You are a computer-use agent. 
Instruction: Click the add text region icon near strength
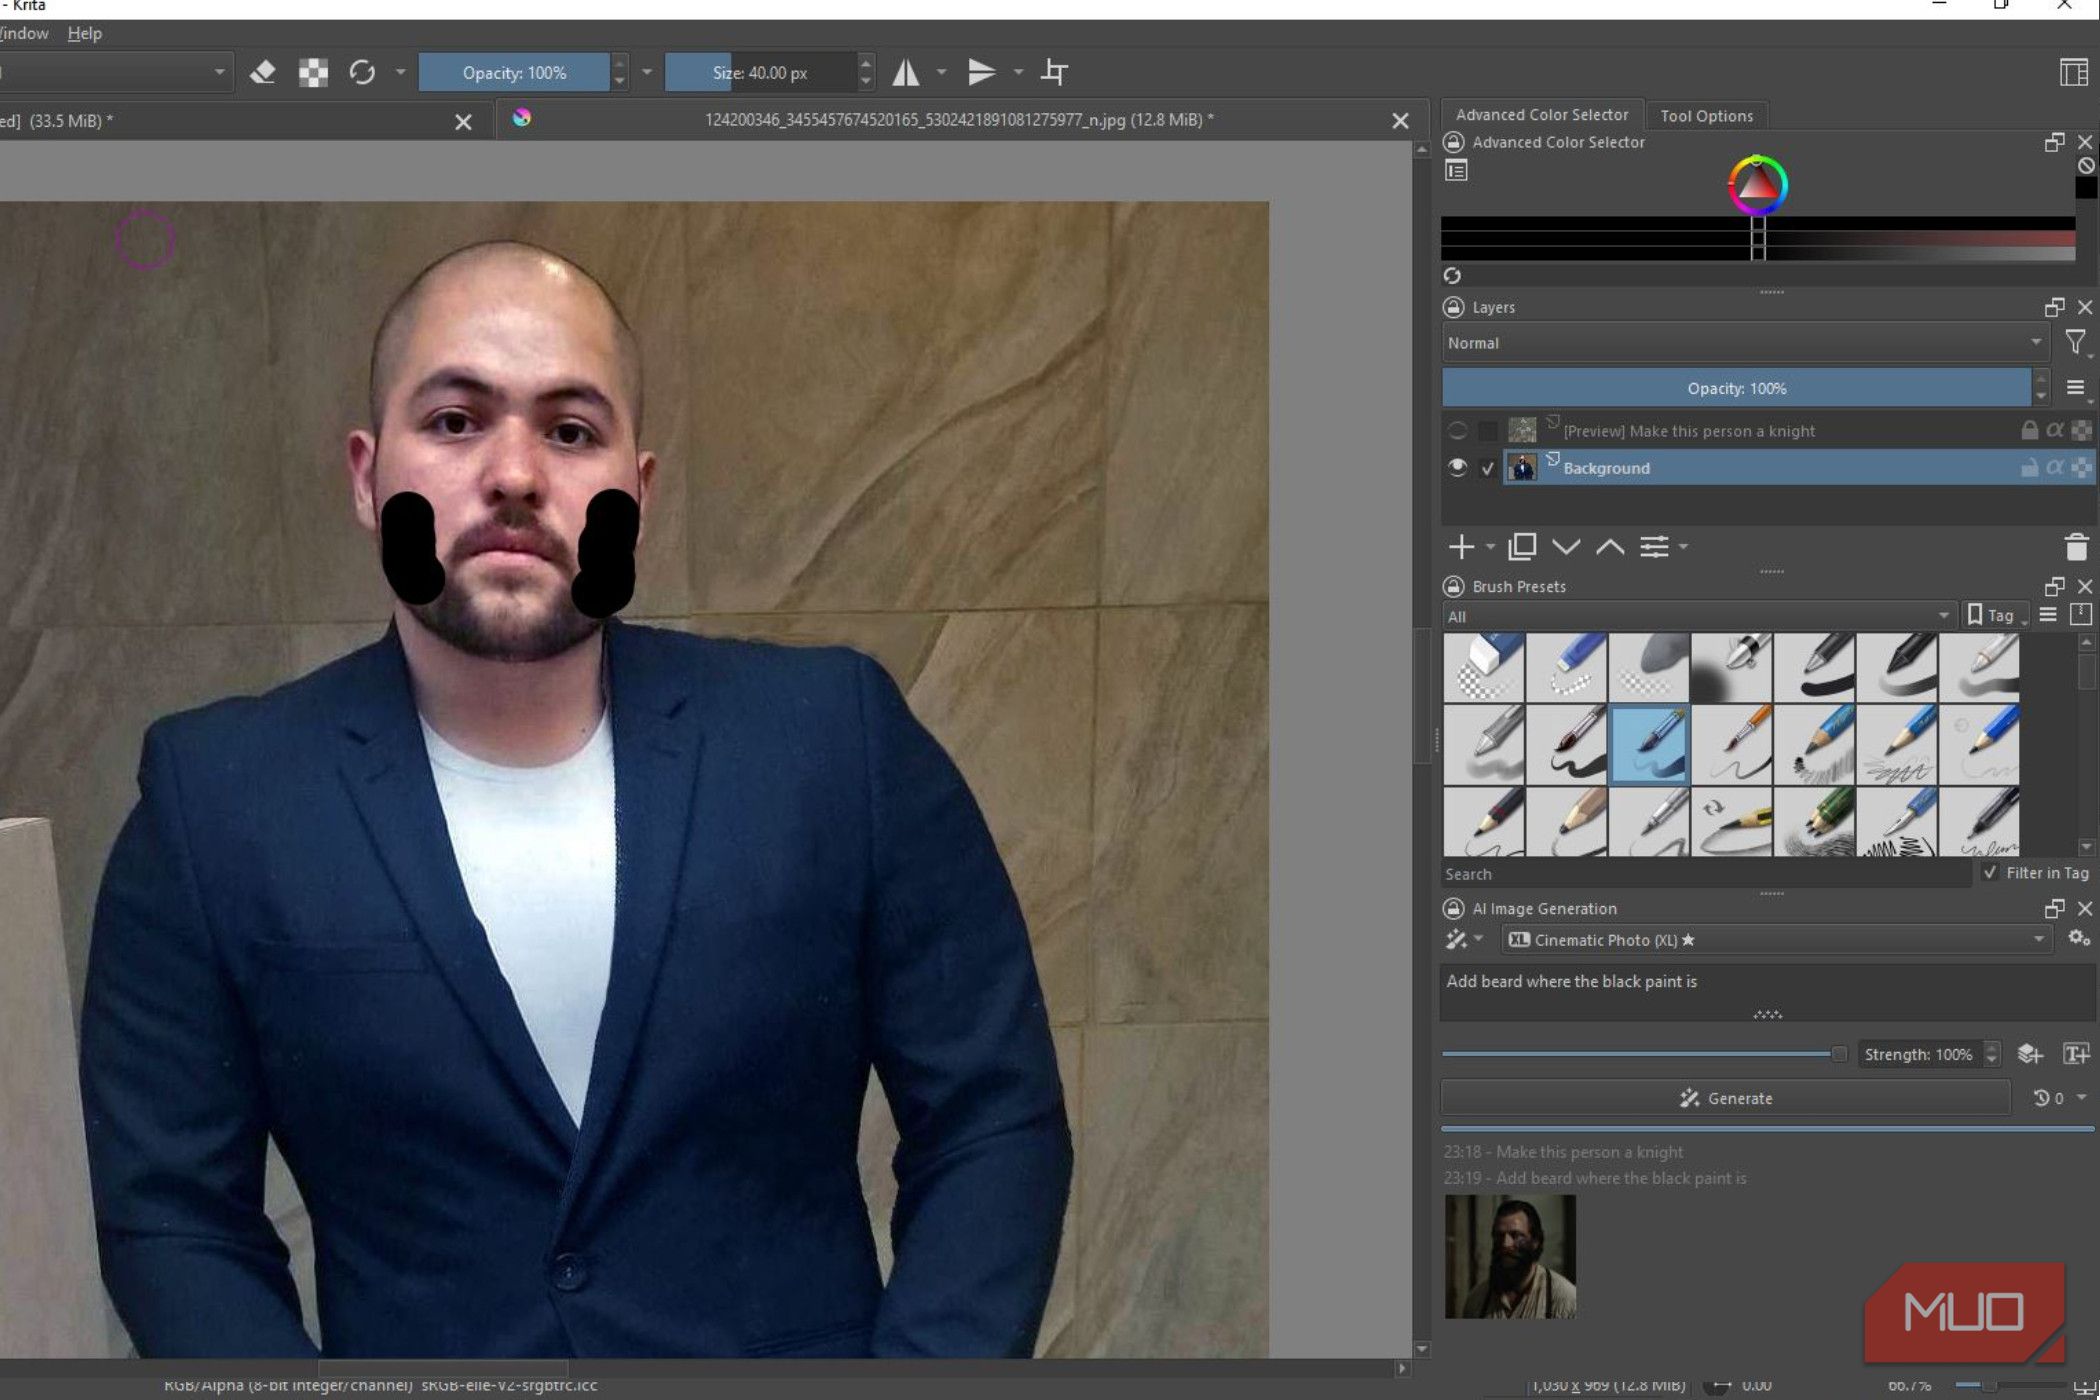coord(2076,1054)
